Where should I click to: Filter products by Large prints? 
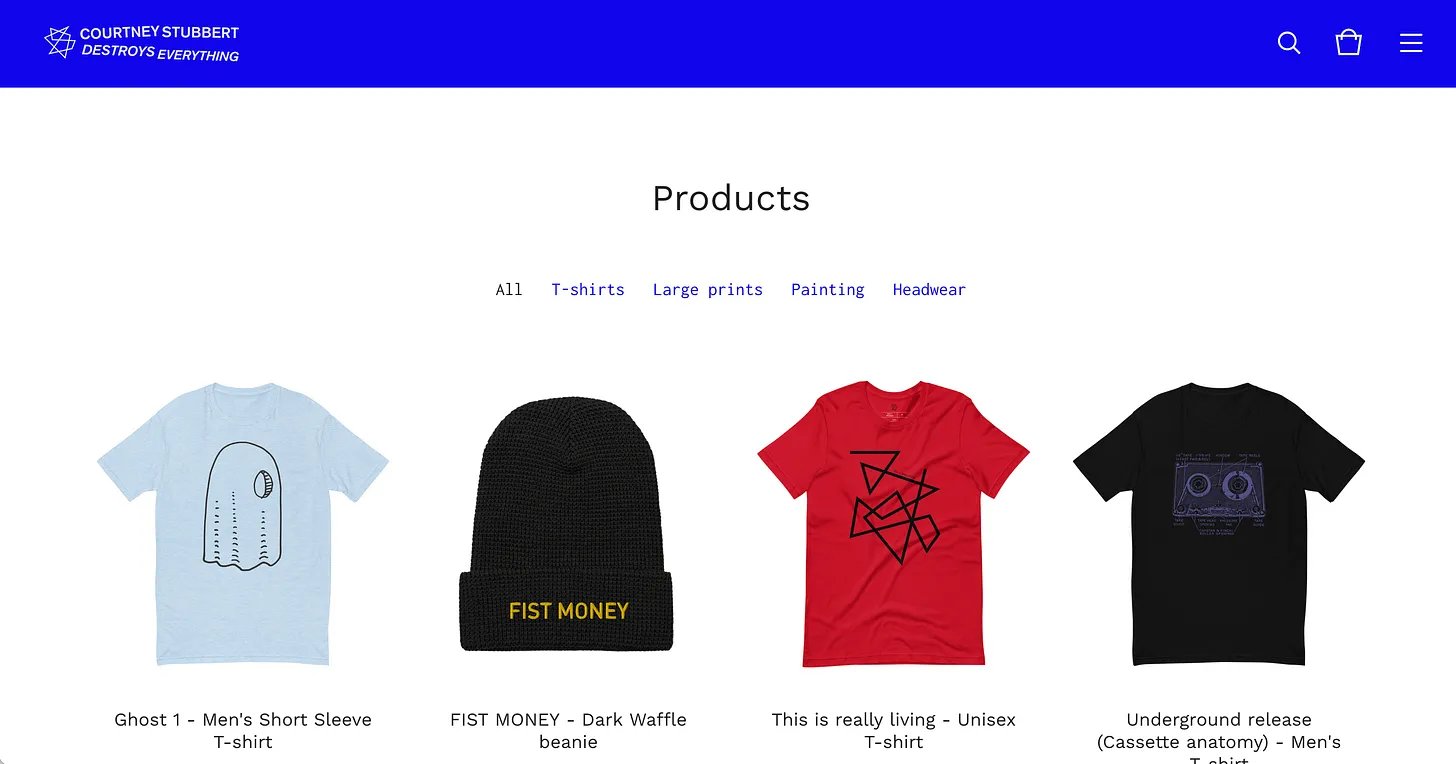coord(708,290)
